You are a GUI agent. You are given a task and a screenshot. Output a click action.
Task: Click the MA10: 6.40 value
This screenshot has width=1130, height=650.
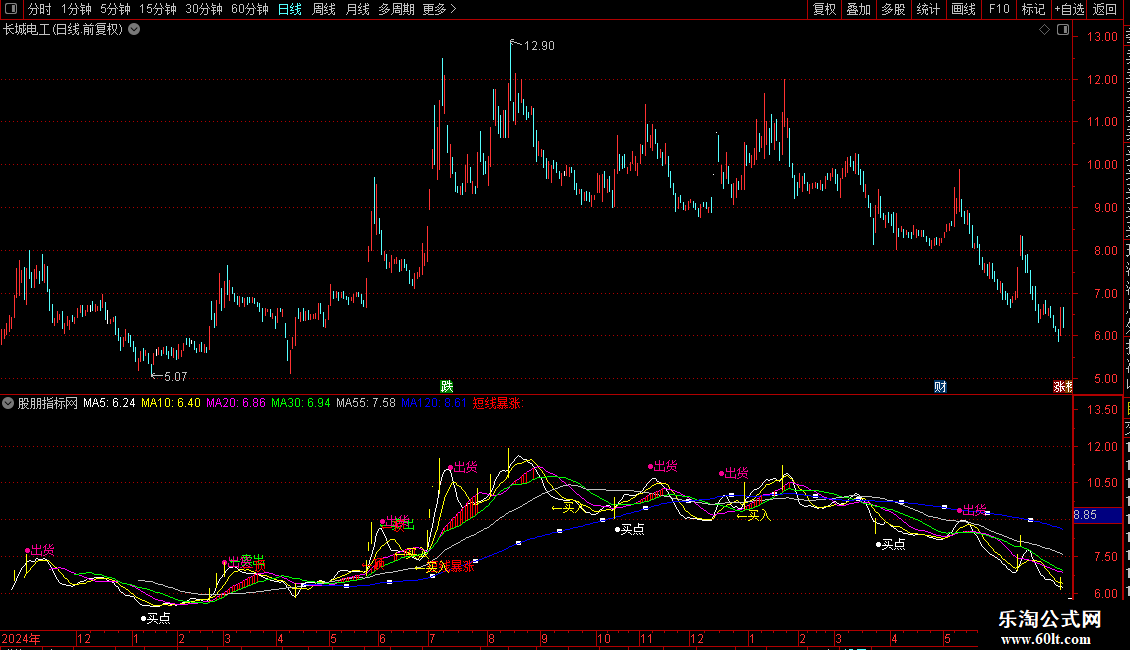171,404
